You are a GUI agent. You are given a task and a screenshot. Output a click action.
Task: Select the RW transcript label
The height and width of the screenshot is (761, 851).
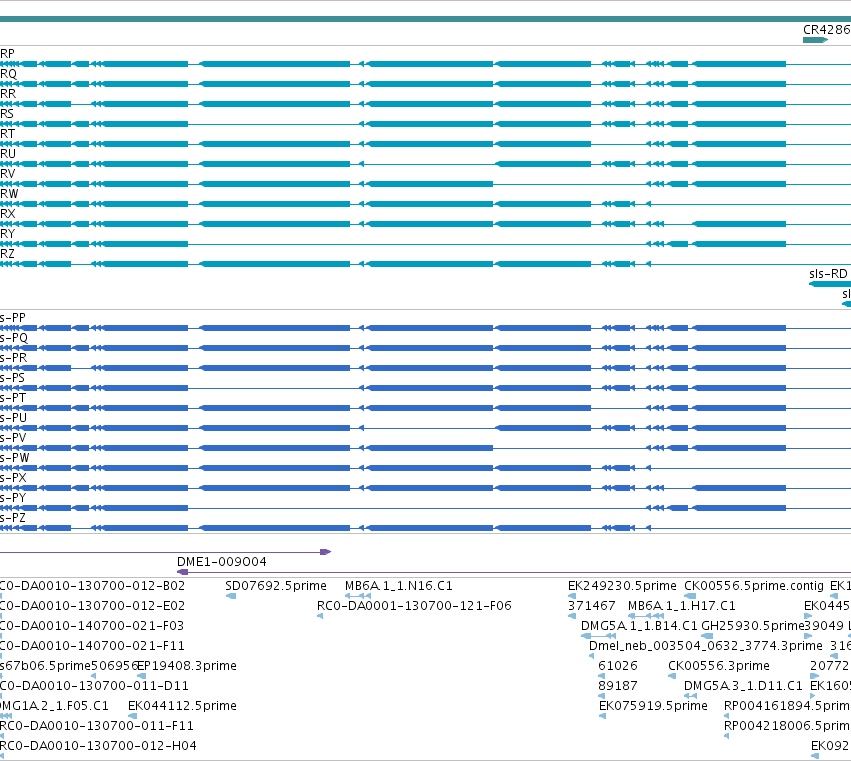(x=9, y=194)
